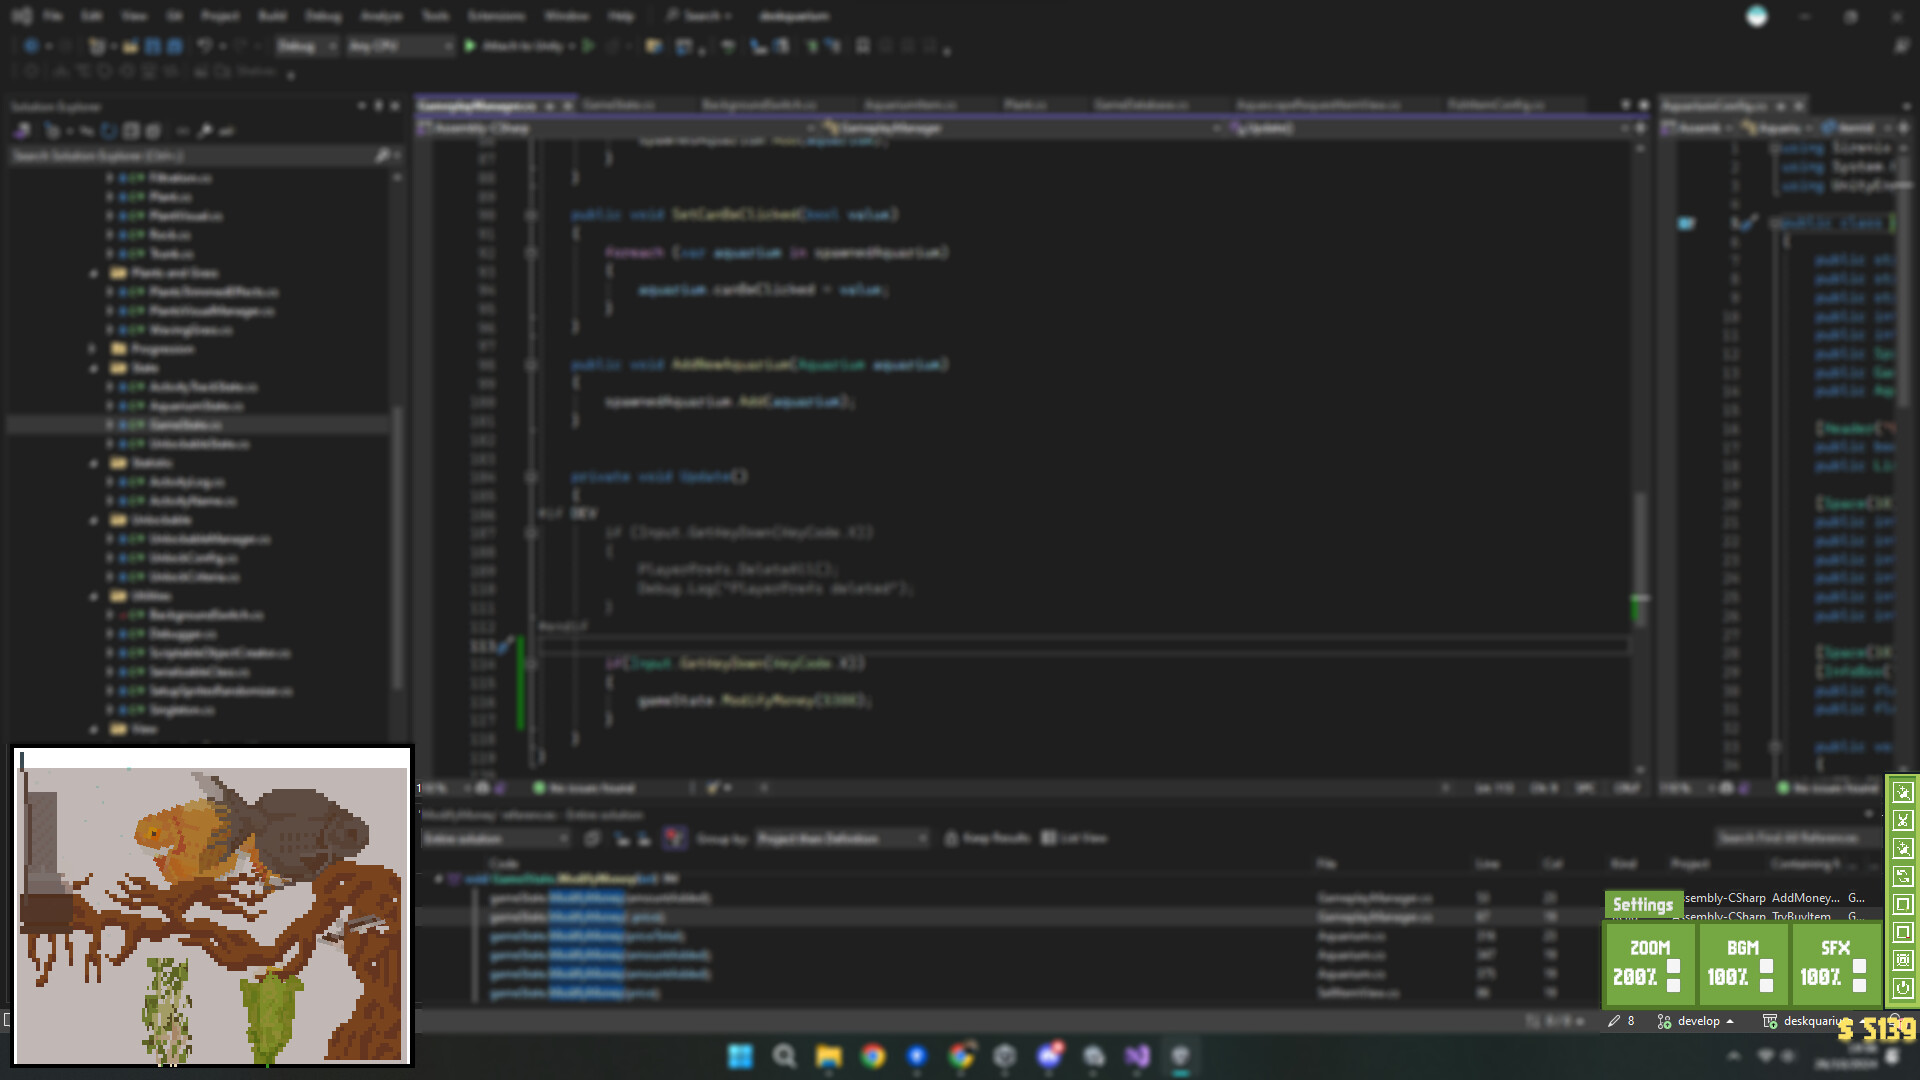
Task: Click the square icon with green corner
Action: (1903, 904)
